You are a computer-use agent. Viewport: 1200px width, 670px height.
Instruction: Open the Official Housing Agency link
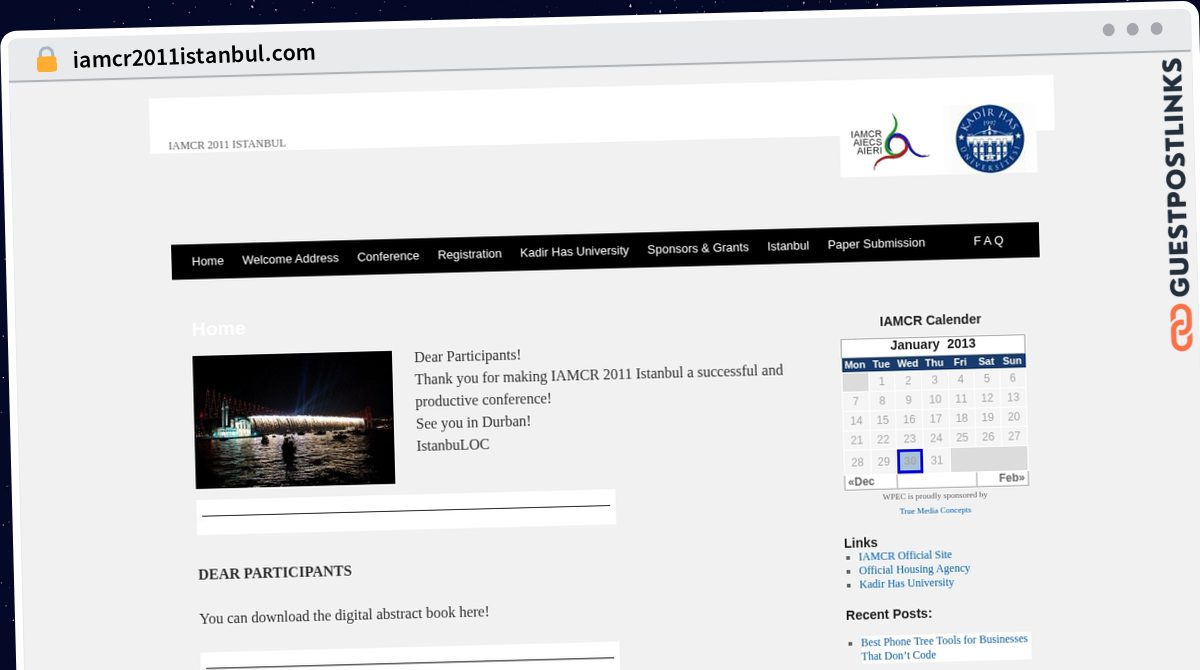point(914,569)
